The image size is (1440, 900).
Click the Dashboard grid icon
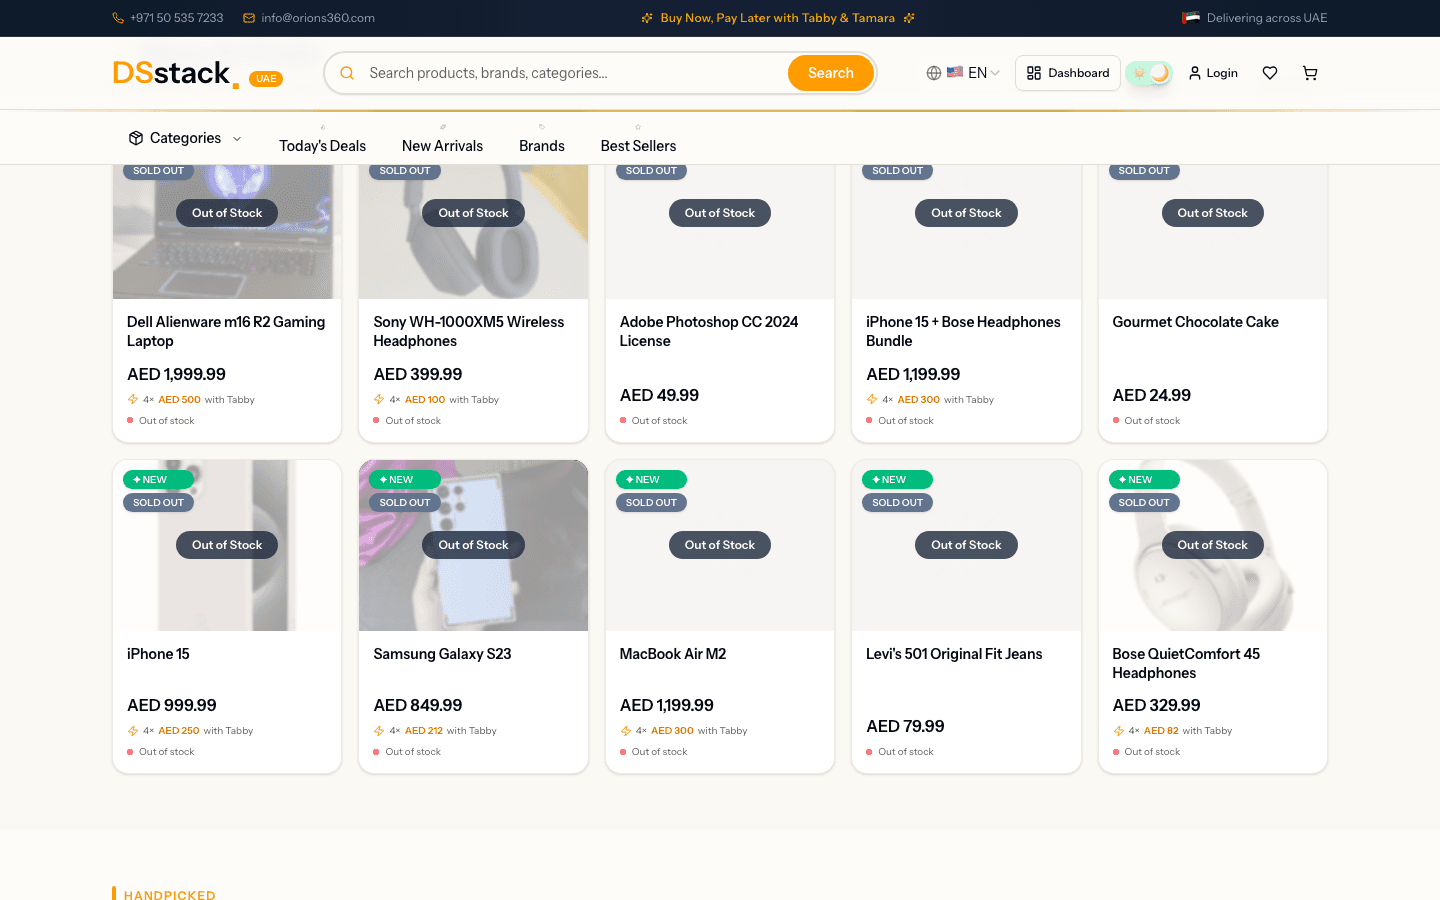(x=1034, y=73)
